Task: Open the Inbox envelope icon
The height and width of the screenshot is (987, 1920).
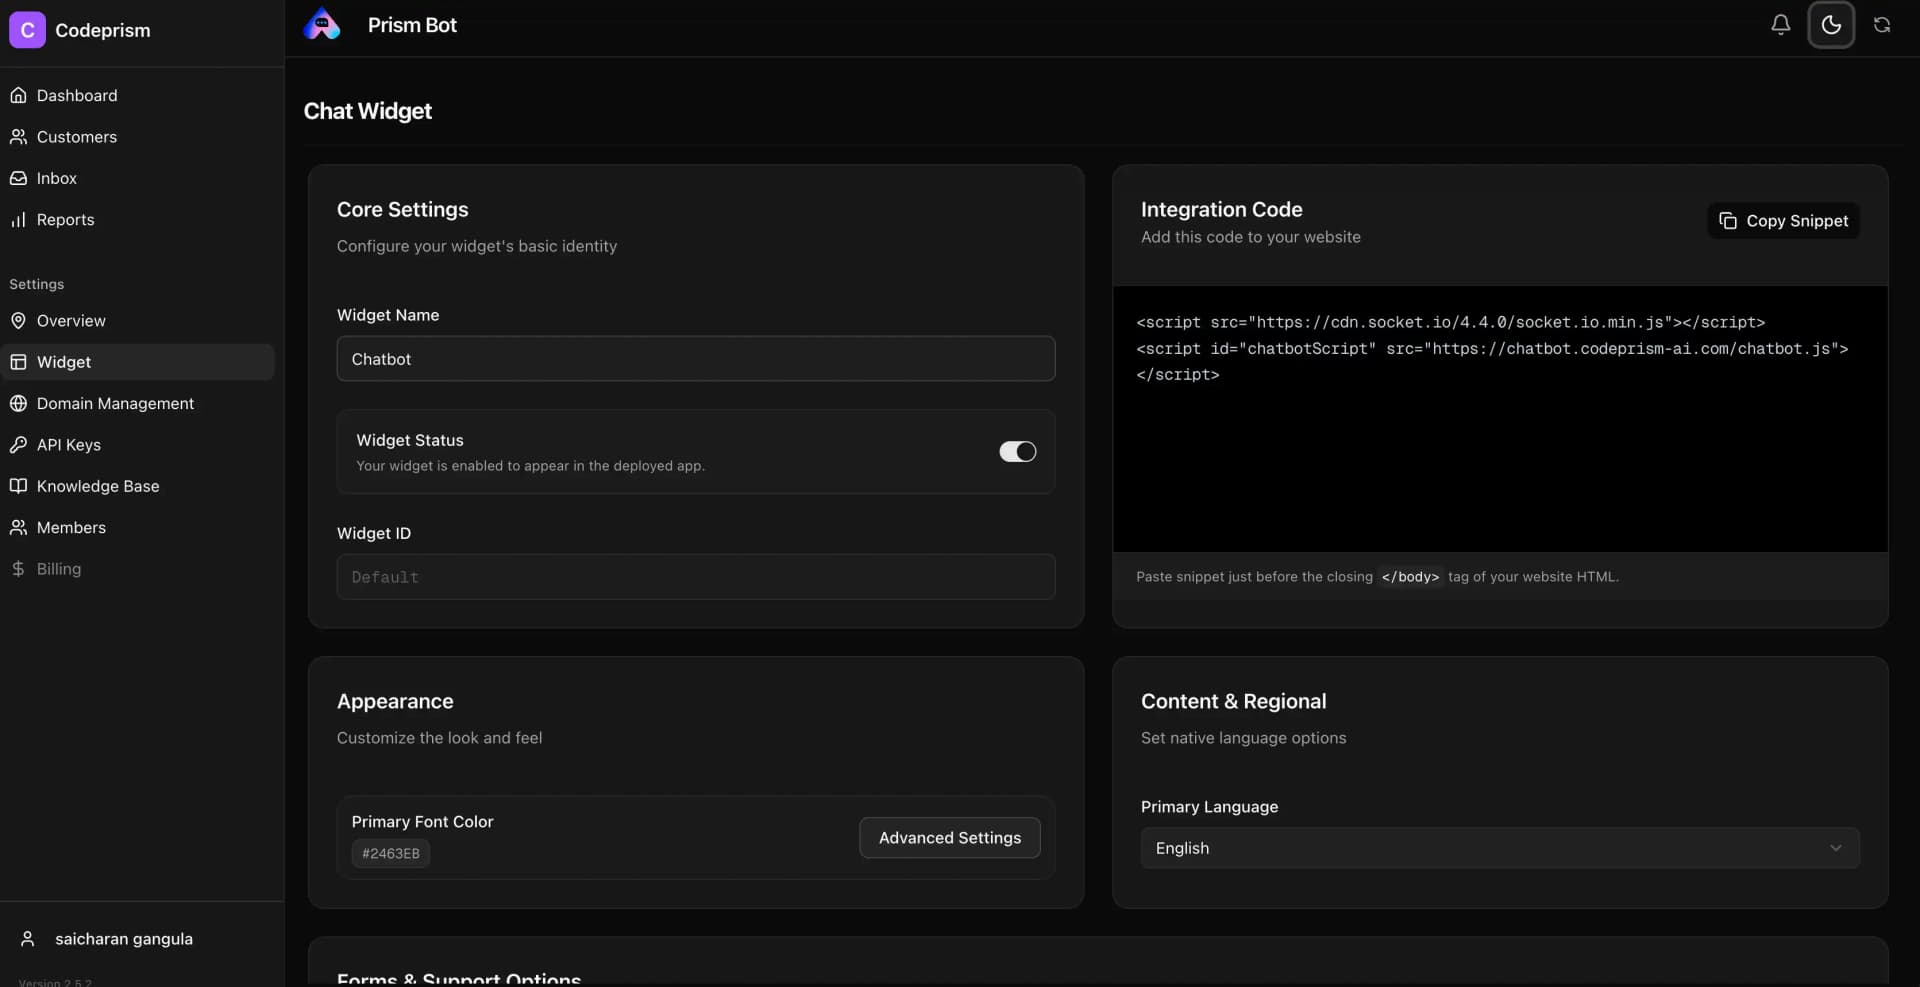Action: point(20,178)
